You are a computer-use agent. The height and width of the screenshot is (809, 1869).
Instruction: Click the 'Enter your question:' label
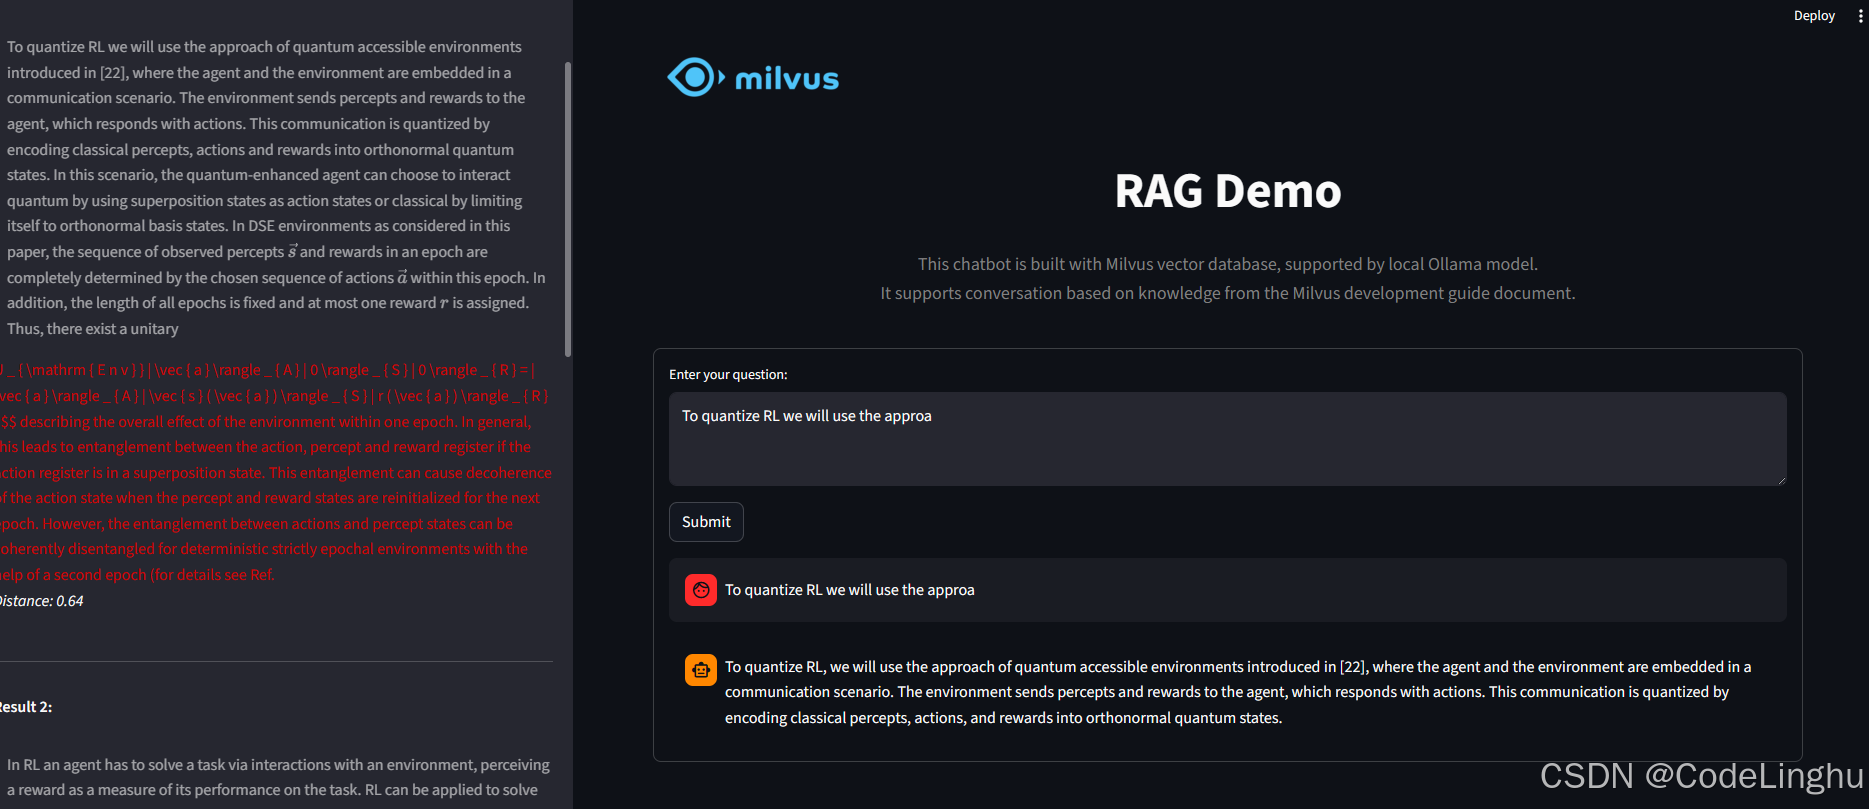(x=728, y=374)
